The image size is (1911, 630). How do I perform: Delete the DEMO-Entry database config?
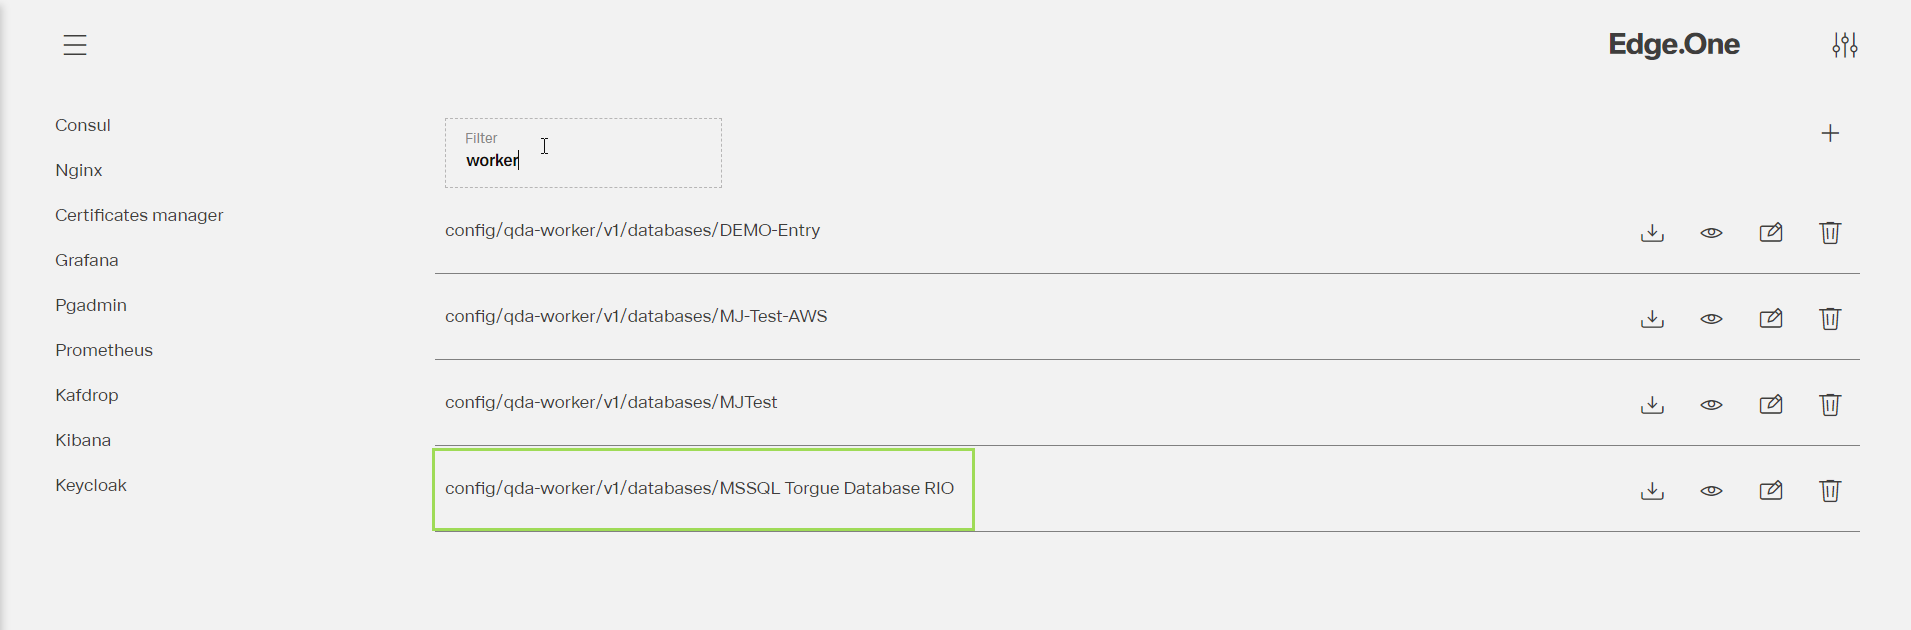click(x=1830, y=233)
